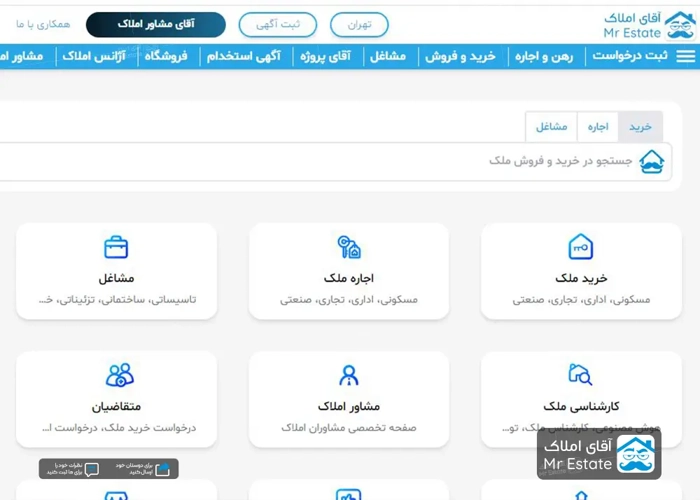Click the house icon in search bar
The image size is (700, 500).
(x=652, y=161)
